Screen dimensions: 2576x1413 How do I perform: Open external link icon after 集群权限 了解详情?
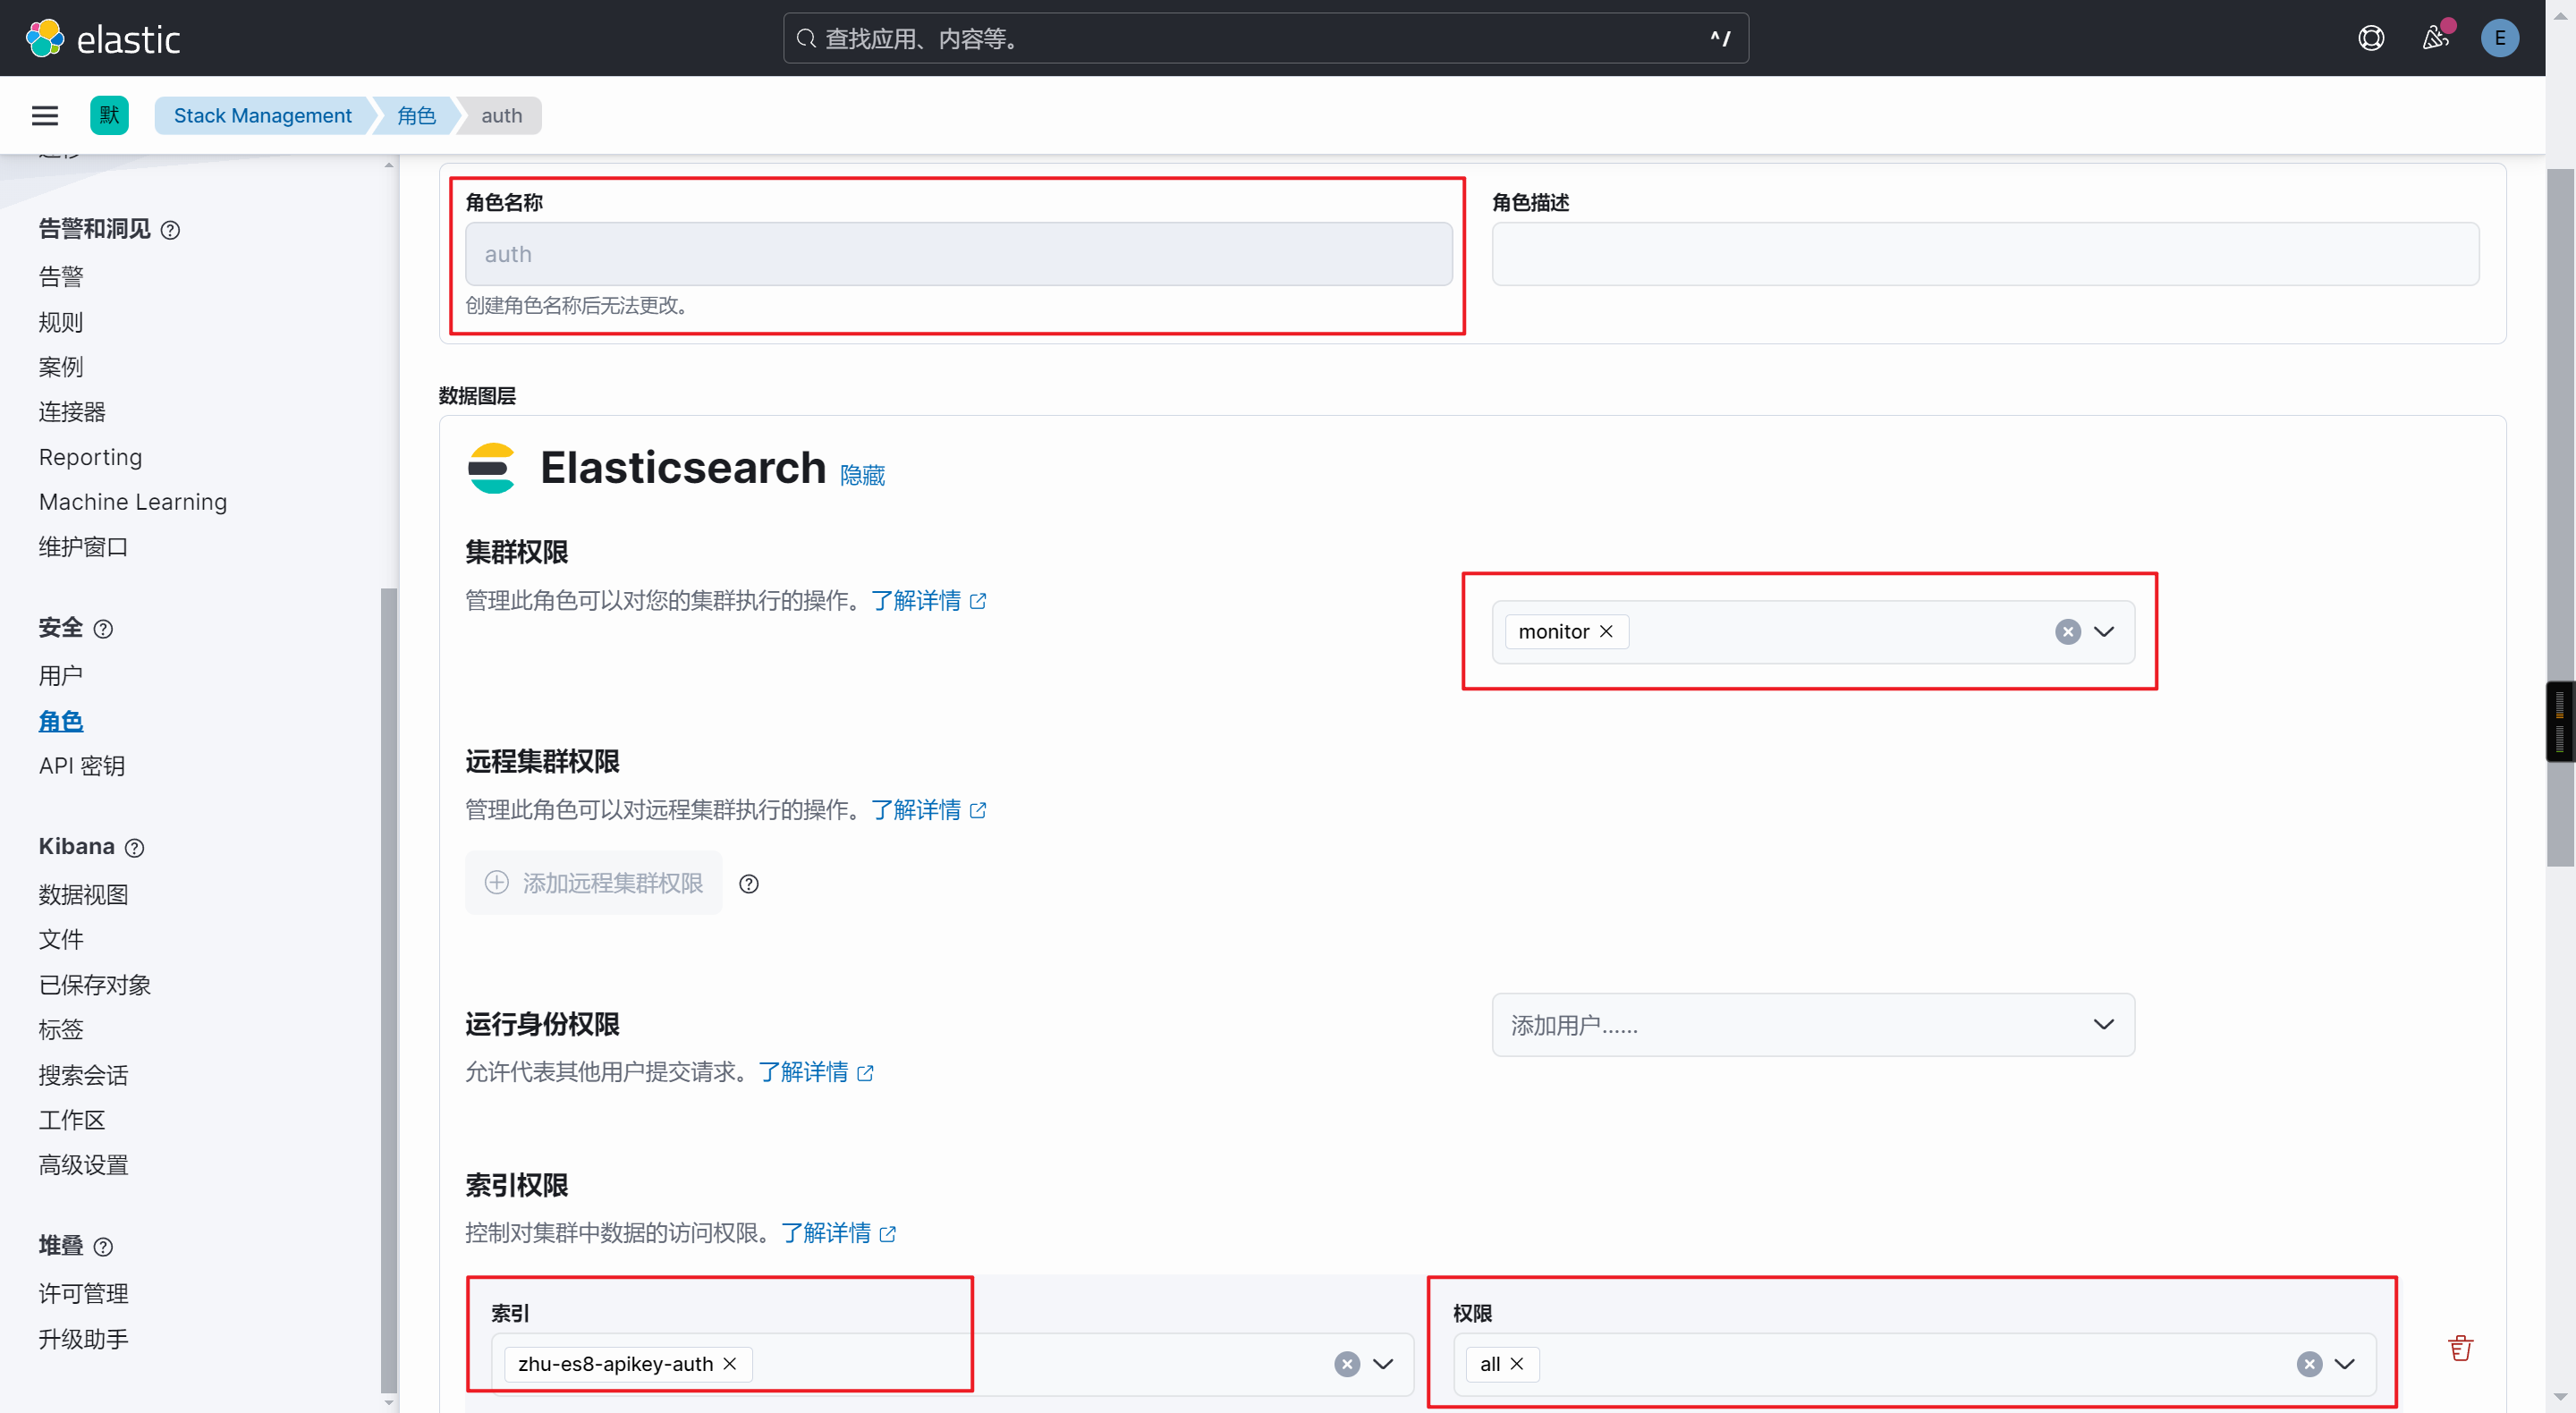click(x=978, y=601)
